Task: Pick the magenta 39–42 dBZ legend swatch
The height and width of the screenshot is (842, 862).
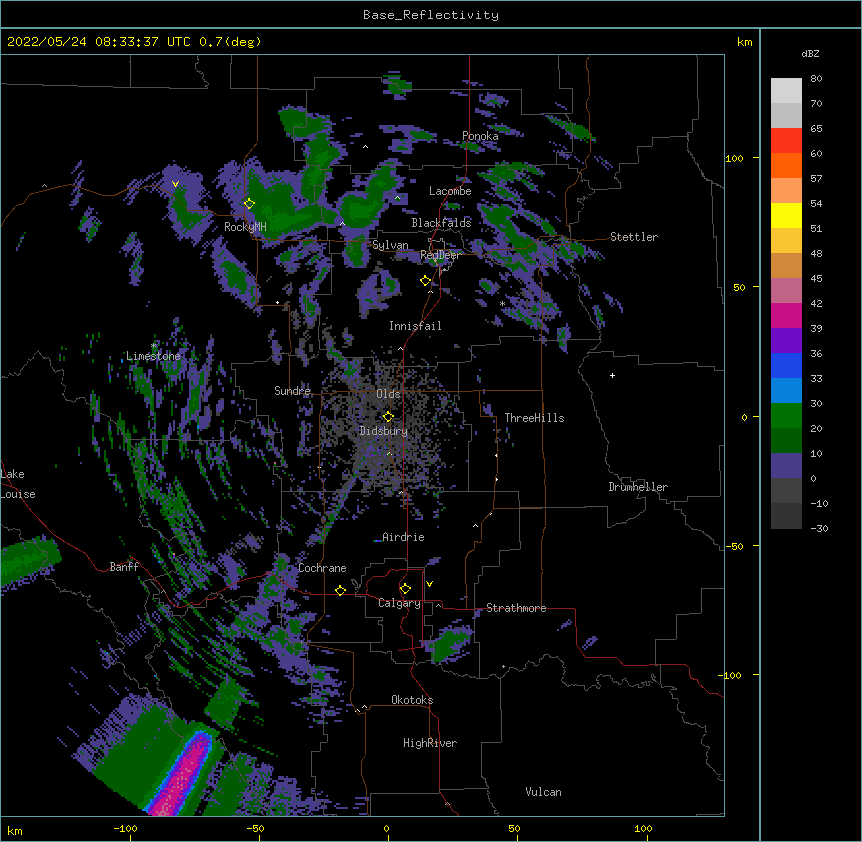Action: click(786, 315)
